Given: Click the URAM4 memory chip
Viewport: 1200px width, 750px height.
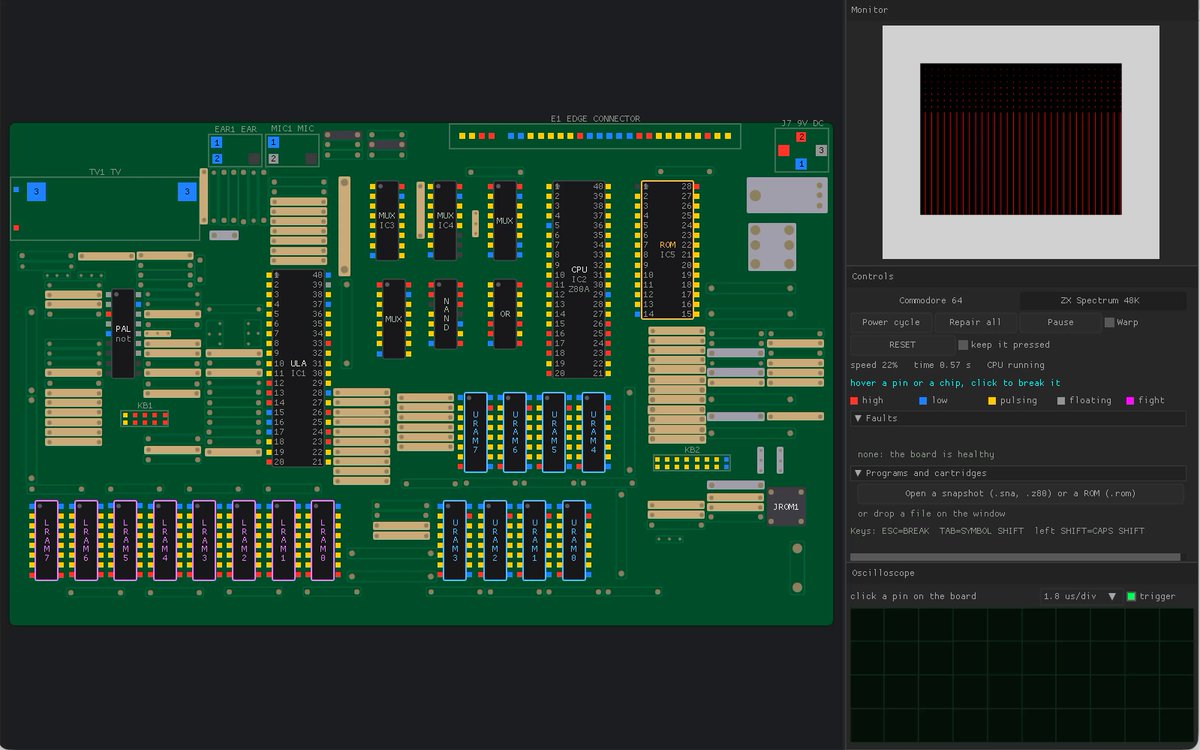Looking at the screenshot, I should (593, 432).
